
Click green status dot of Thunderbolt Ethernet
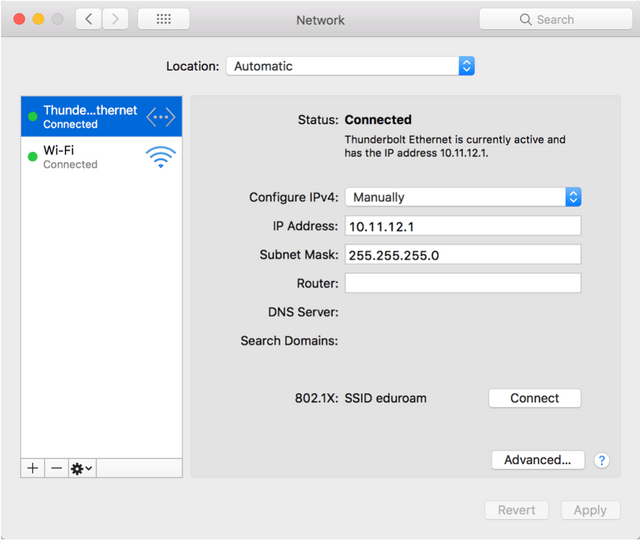[33, 117]
